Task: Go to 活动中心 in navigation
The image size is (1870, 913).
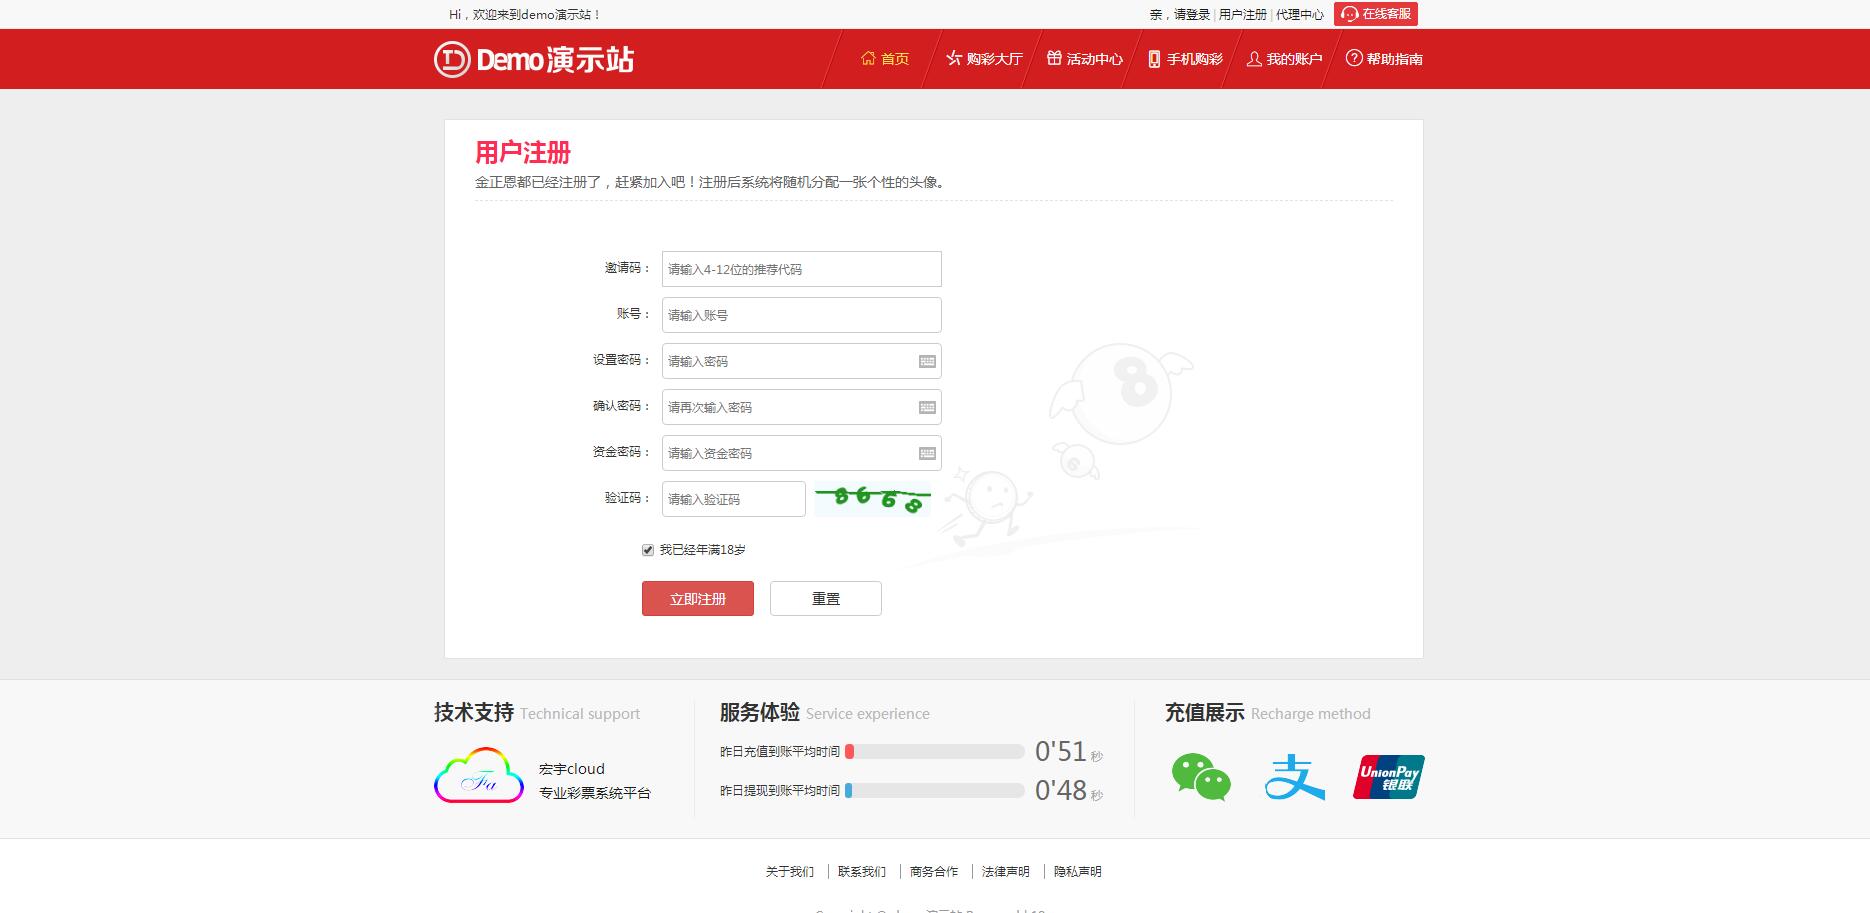Action: pos(1085,59)
